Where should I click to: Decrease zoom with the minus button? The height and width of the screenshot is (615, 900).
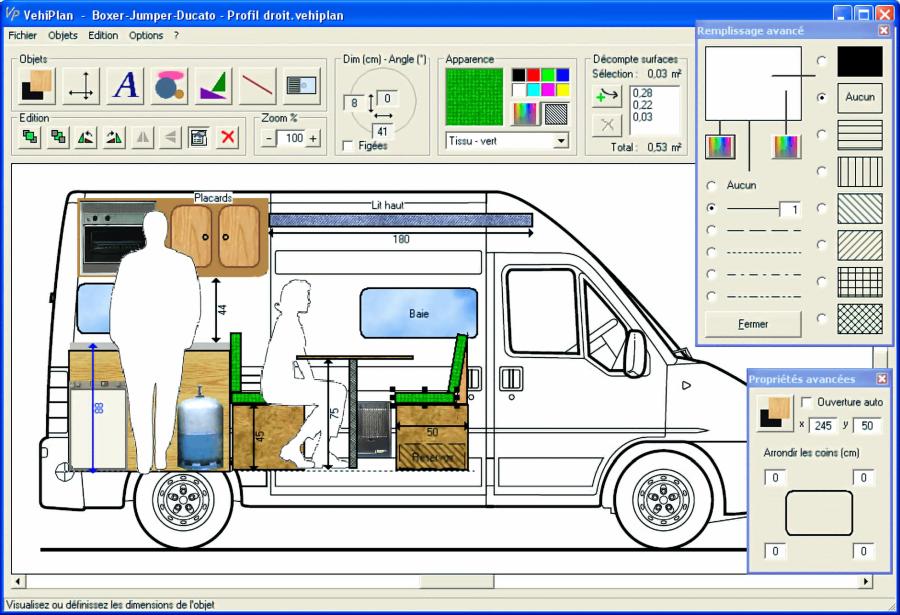pos(269,138)
